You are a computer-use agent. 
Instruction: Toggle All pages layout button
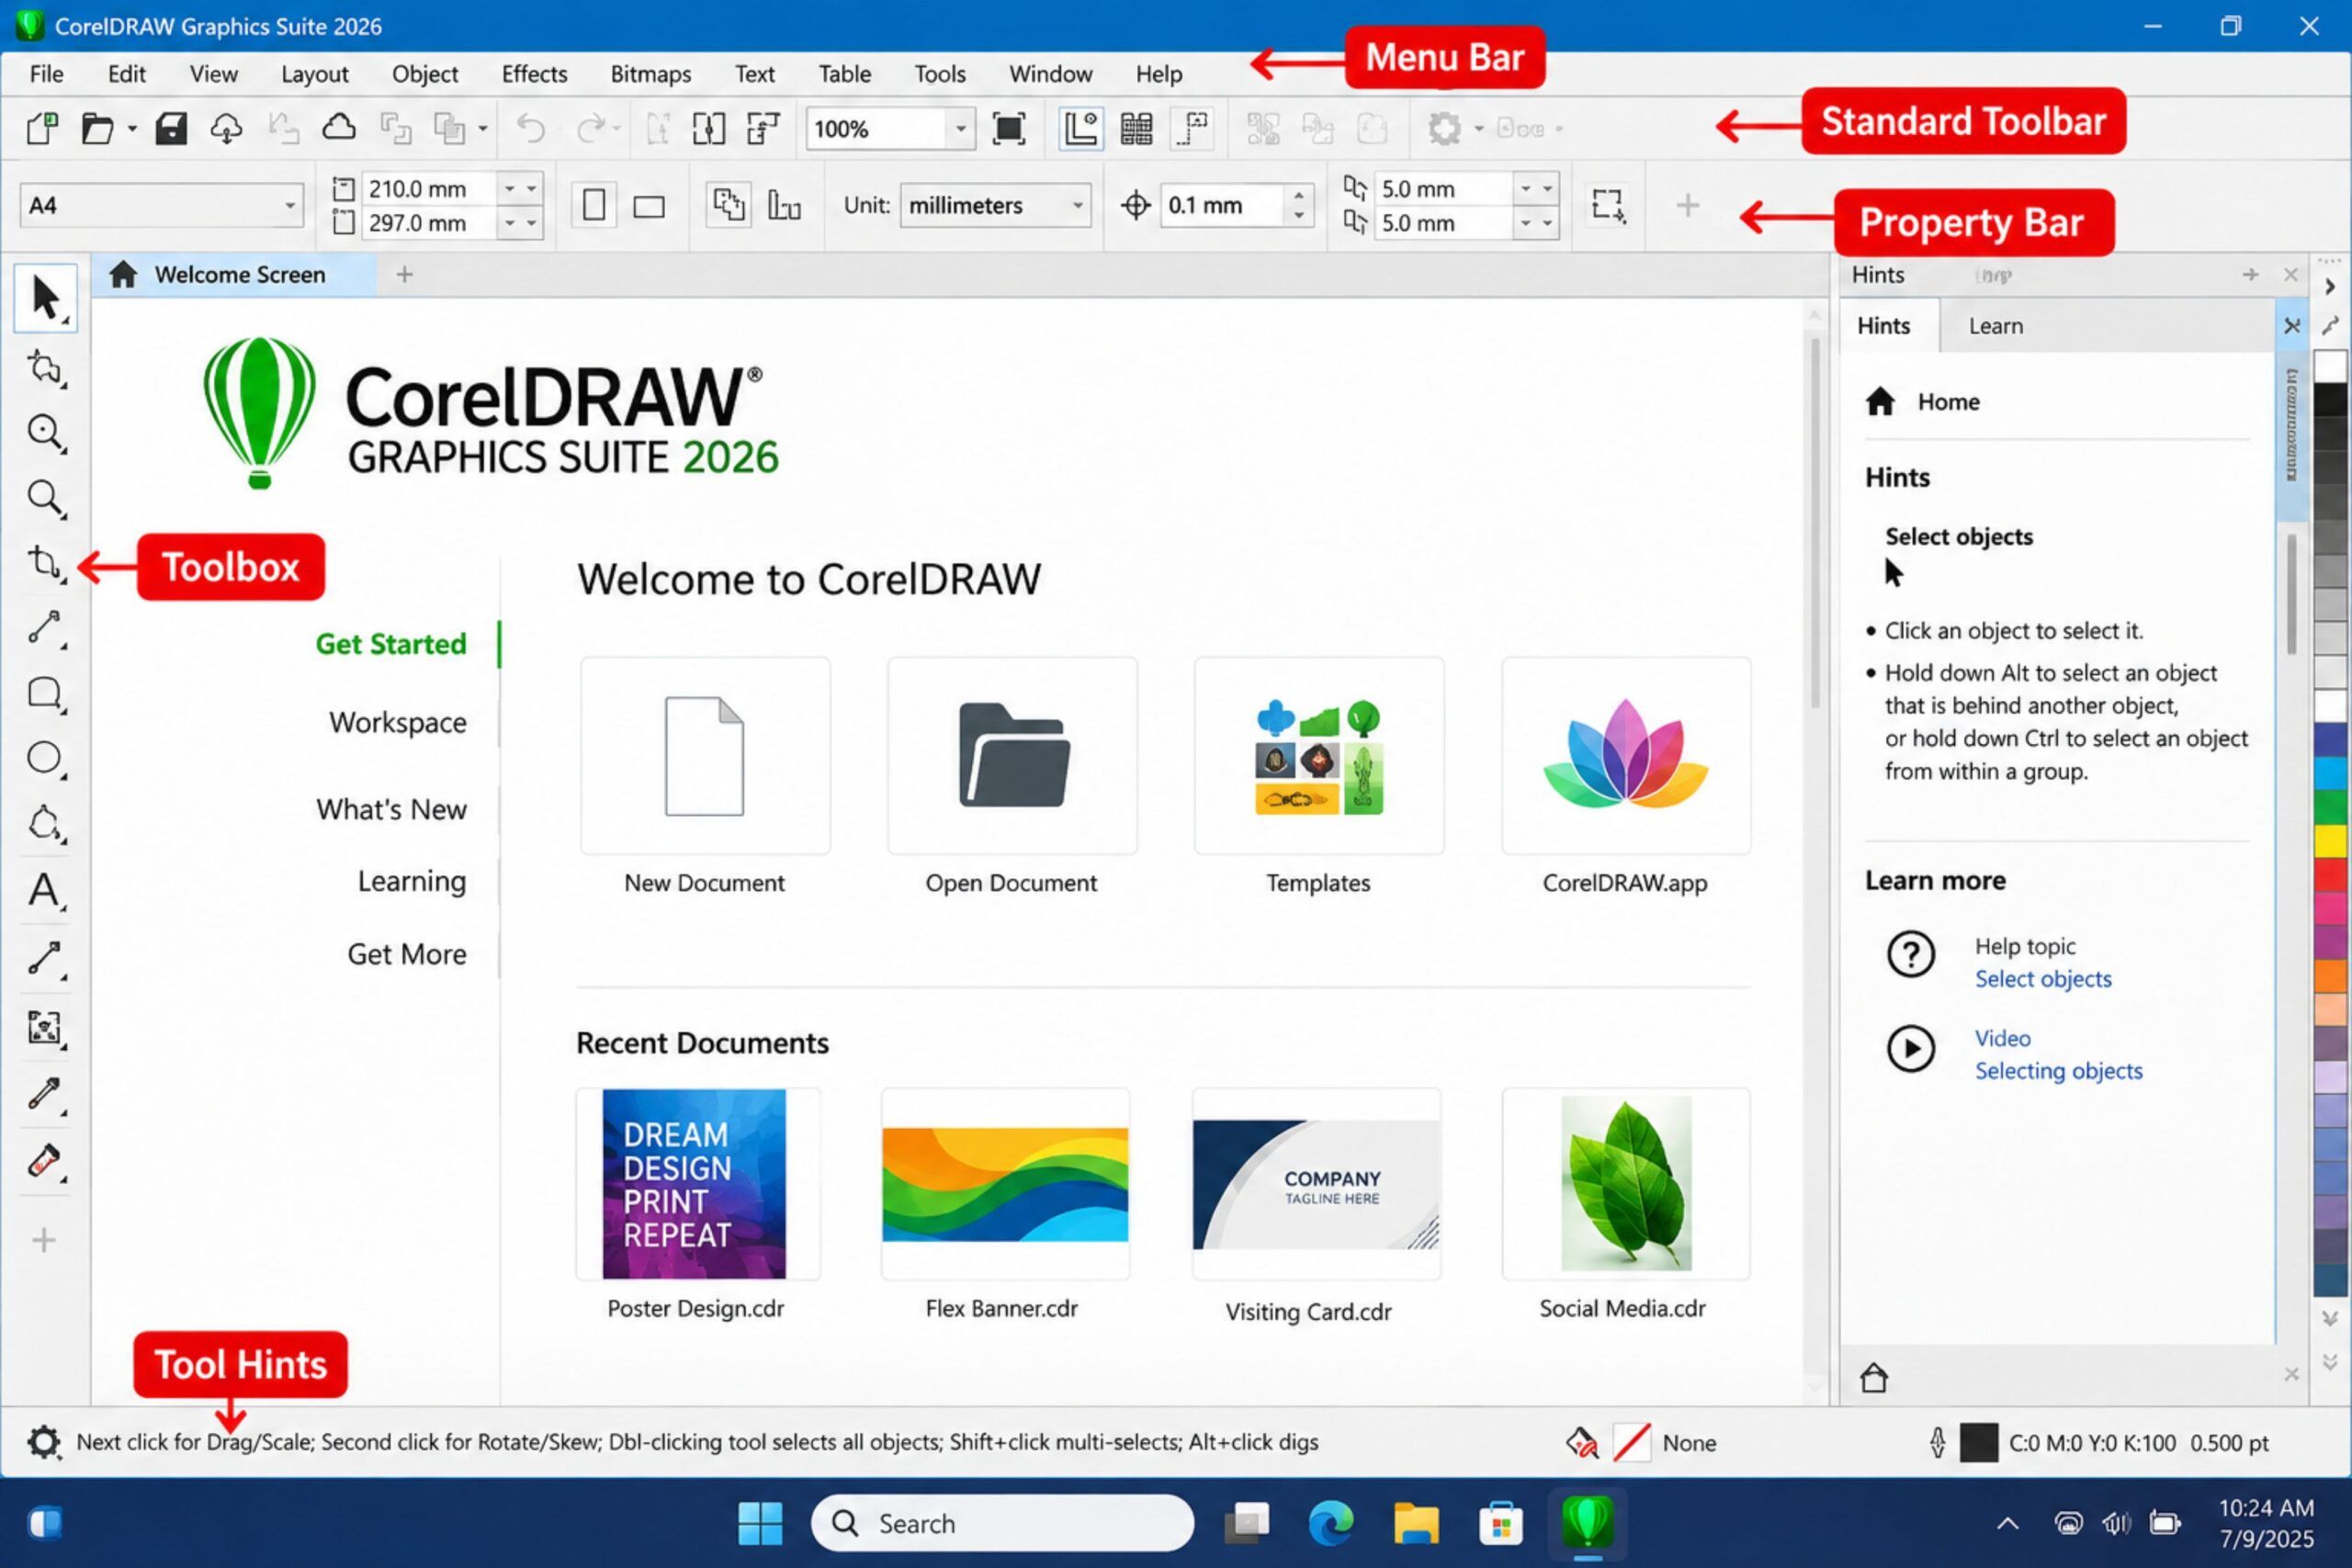(x=728, y=205)
